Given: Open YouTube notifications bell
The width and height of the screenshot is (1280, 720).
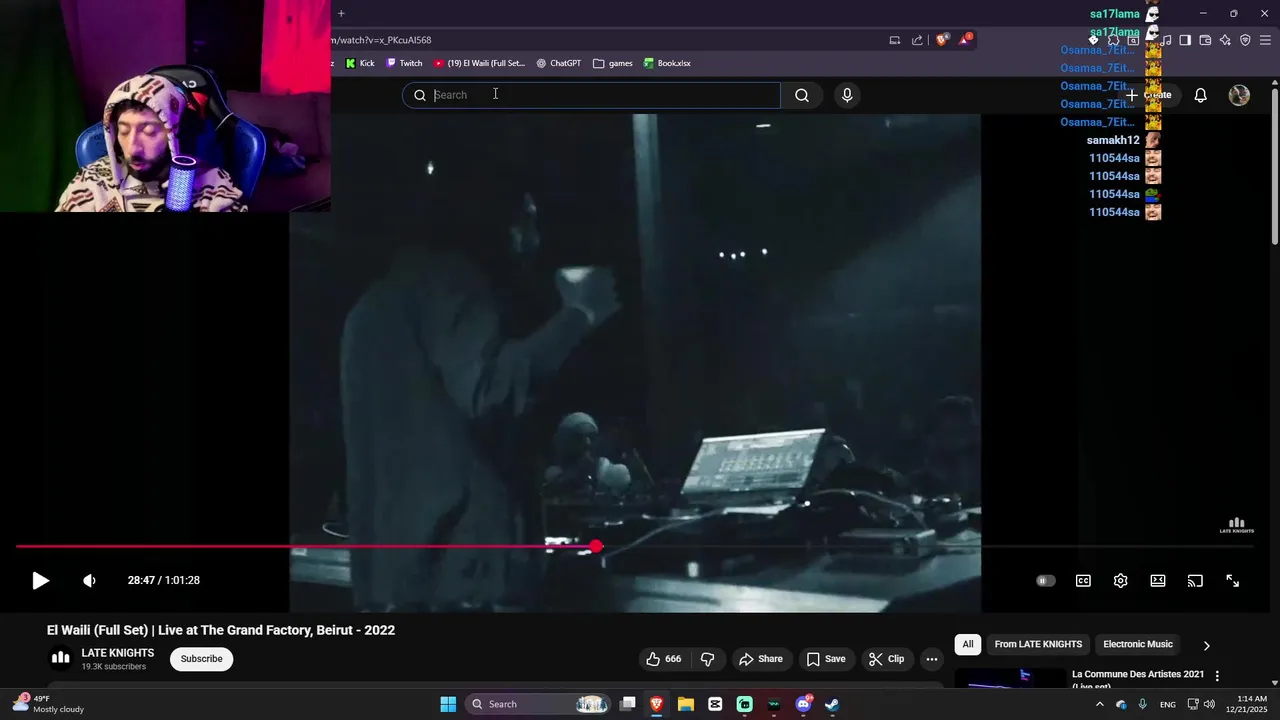Looking at the screenshot, I should 1200,95.
